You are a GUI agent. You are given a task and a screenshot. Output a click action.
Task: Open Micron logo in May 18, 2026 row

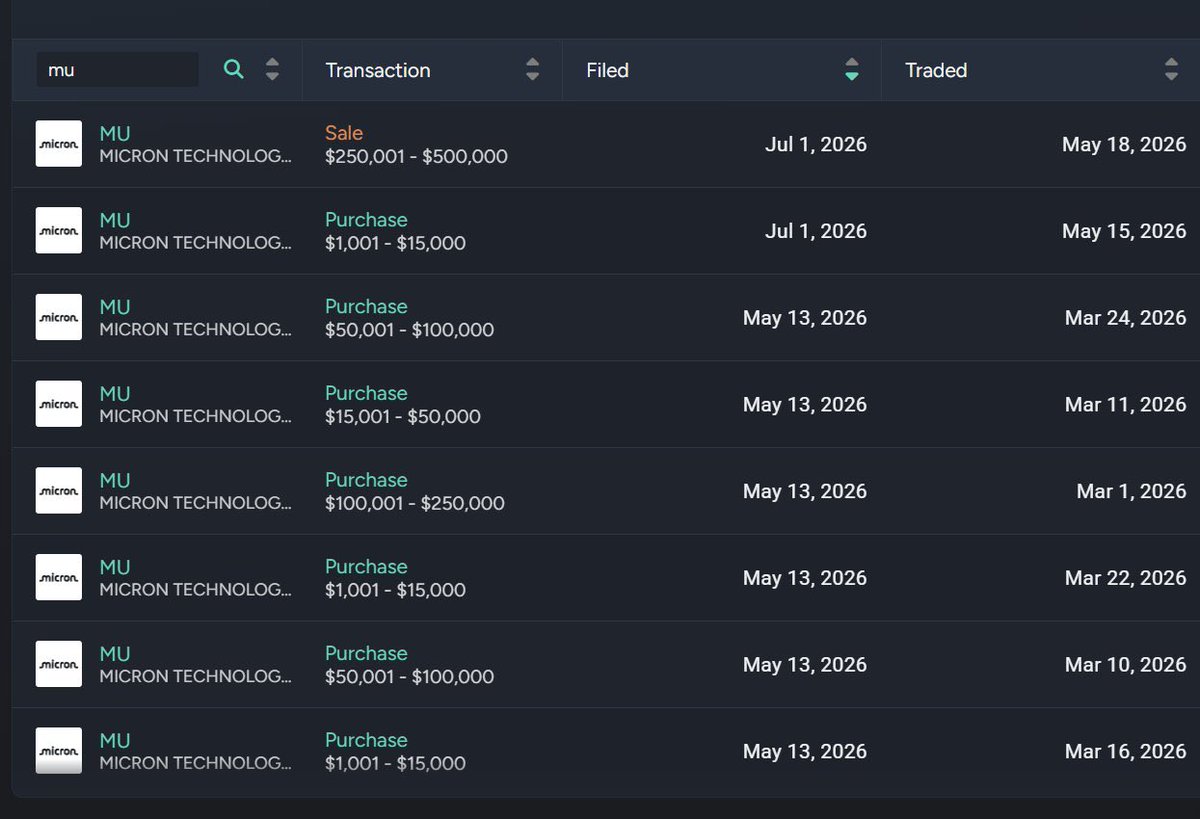(x=59, y=144)
